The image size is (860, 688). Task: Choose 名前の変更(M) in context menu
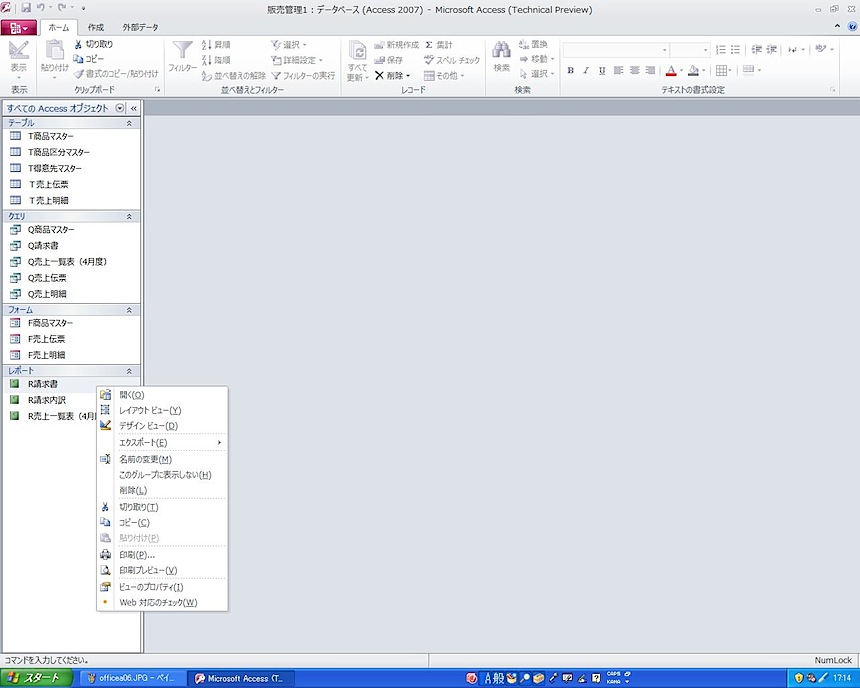pos(162,459)
